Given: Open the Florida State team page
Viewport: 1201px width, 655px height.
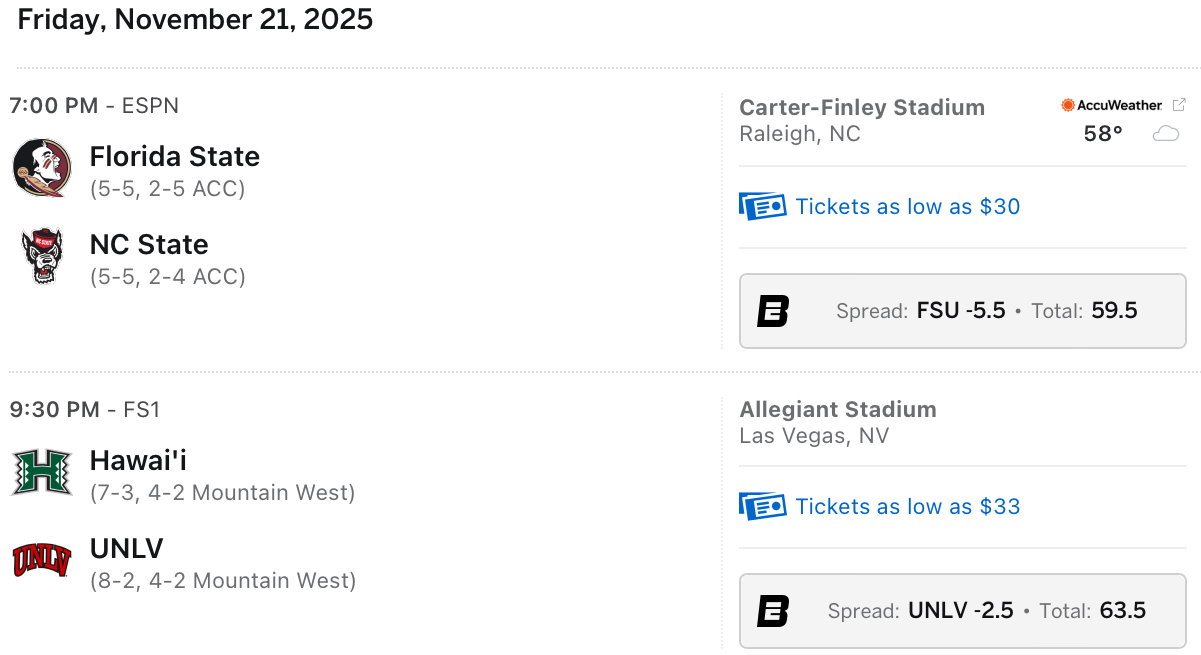Looking at the screenshot, I should point(175,157).
